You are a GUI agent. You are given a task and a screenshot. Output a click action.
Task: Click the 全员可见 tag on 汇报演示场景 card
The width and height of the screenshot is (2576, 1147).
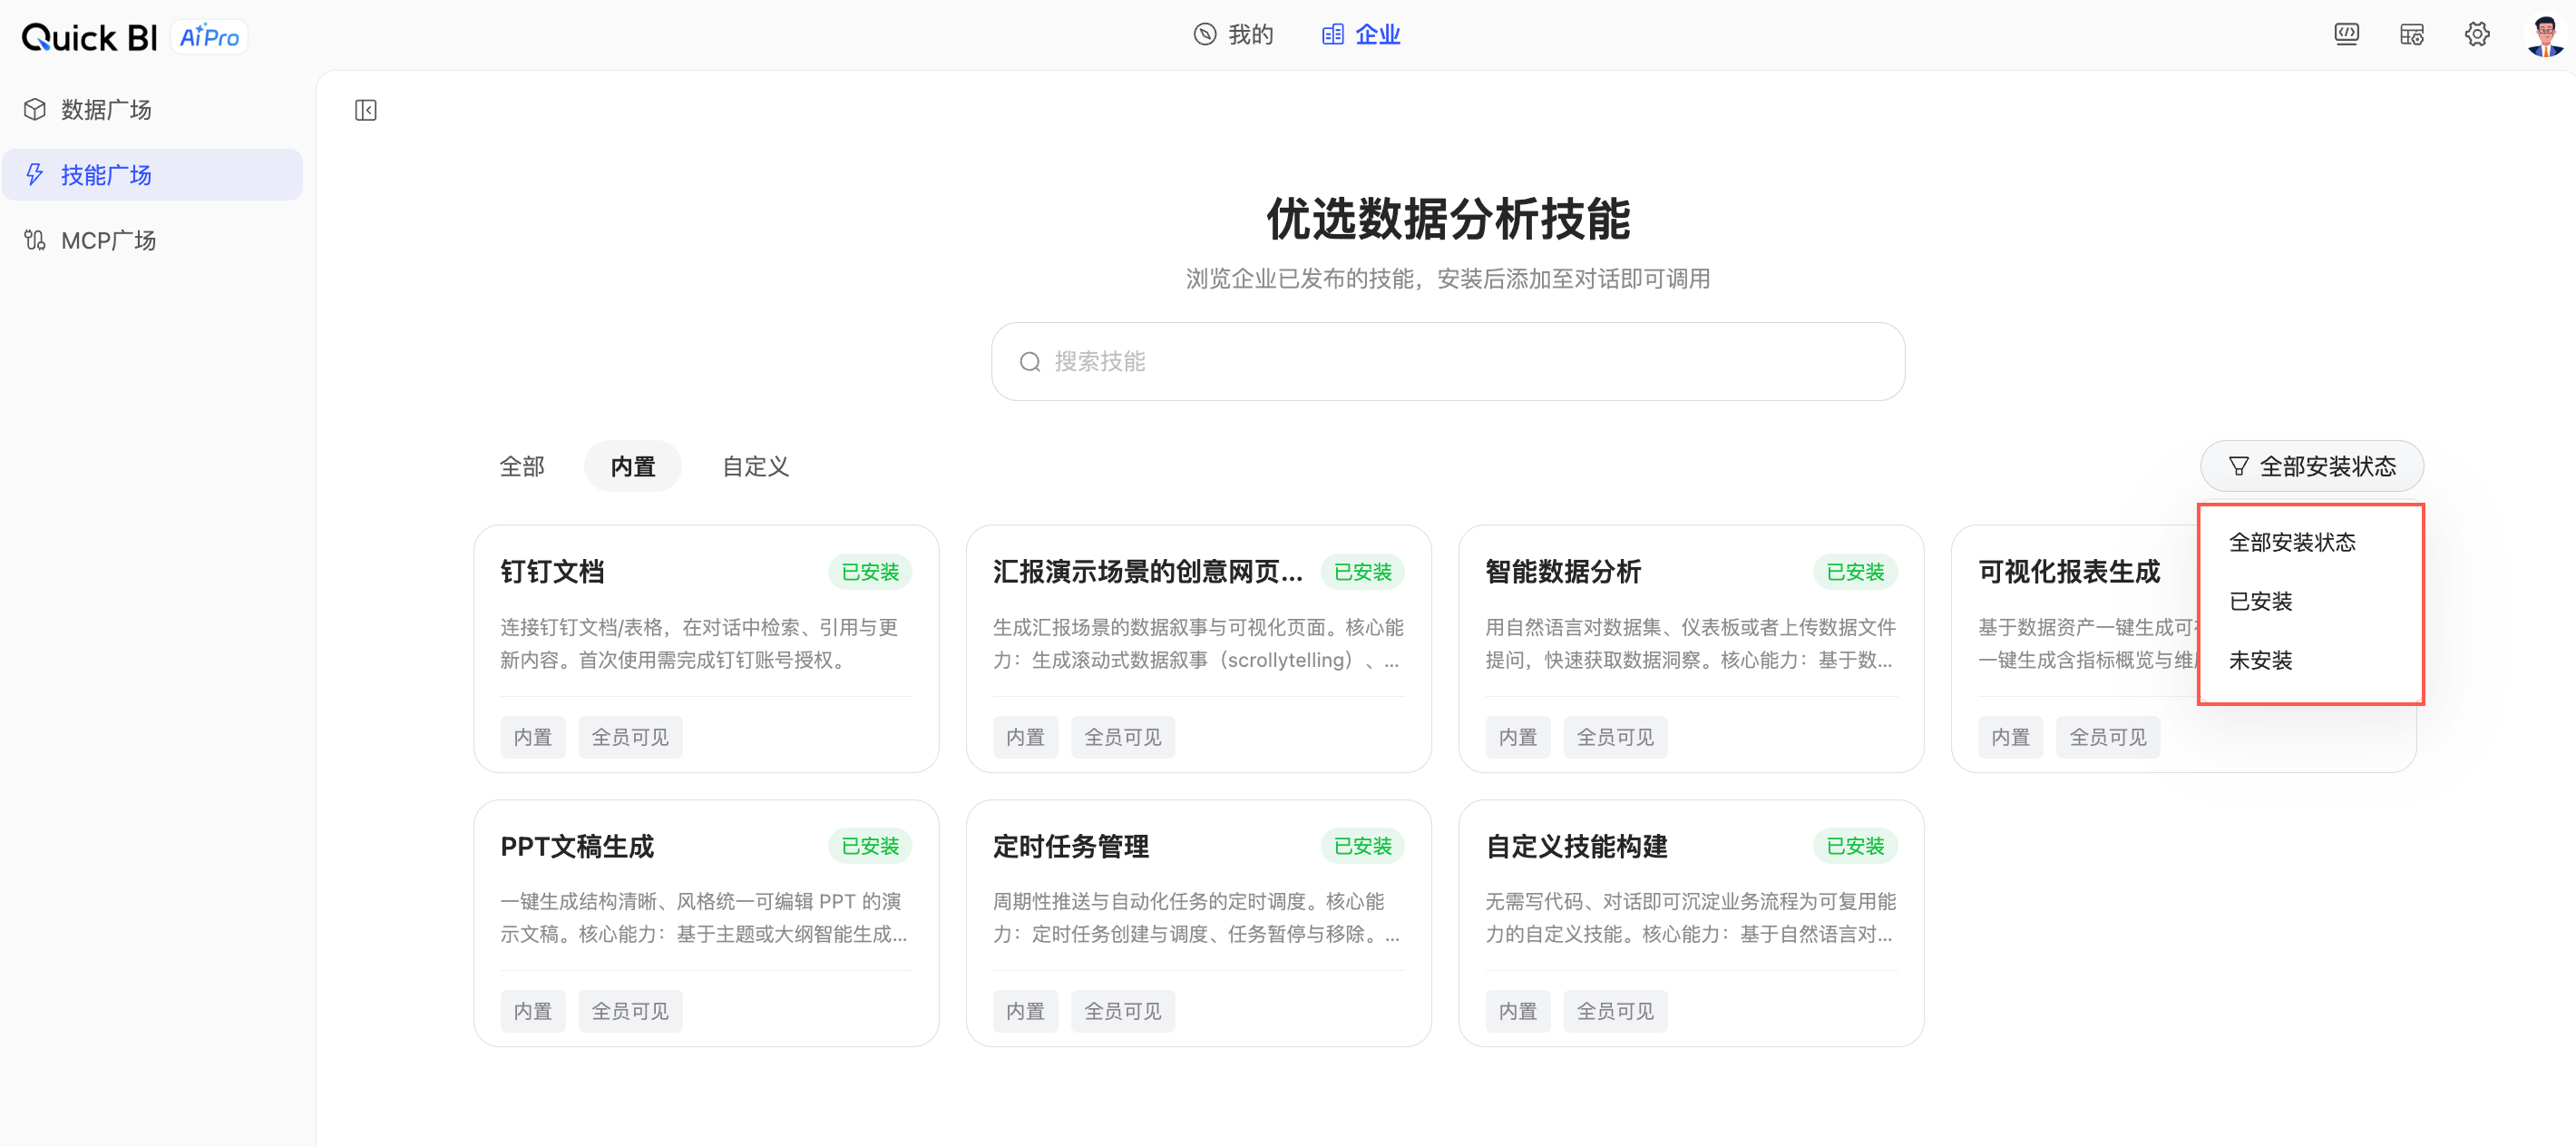[1123, 737]
